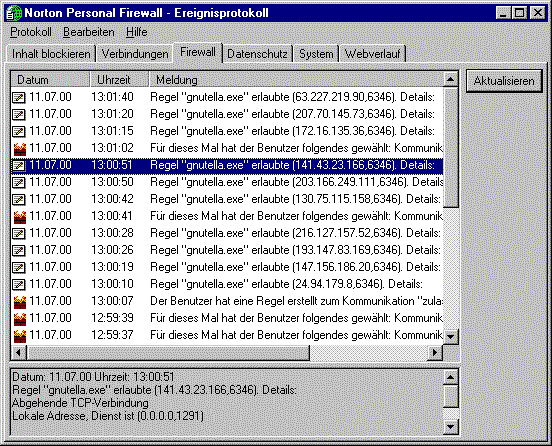Click the horizontal scrollbar right arrow
Viewport: 552px width, 446px height.
click(435, 352)
